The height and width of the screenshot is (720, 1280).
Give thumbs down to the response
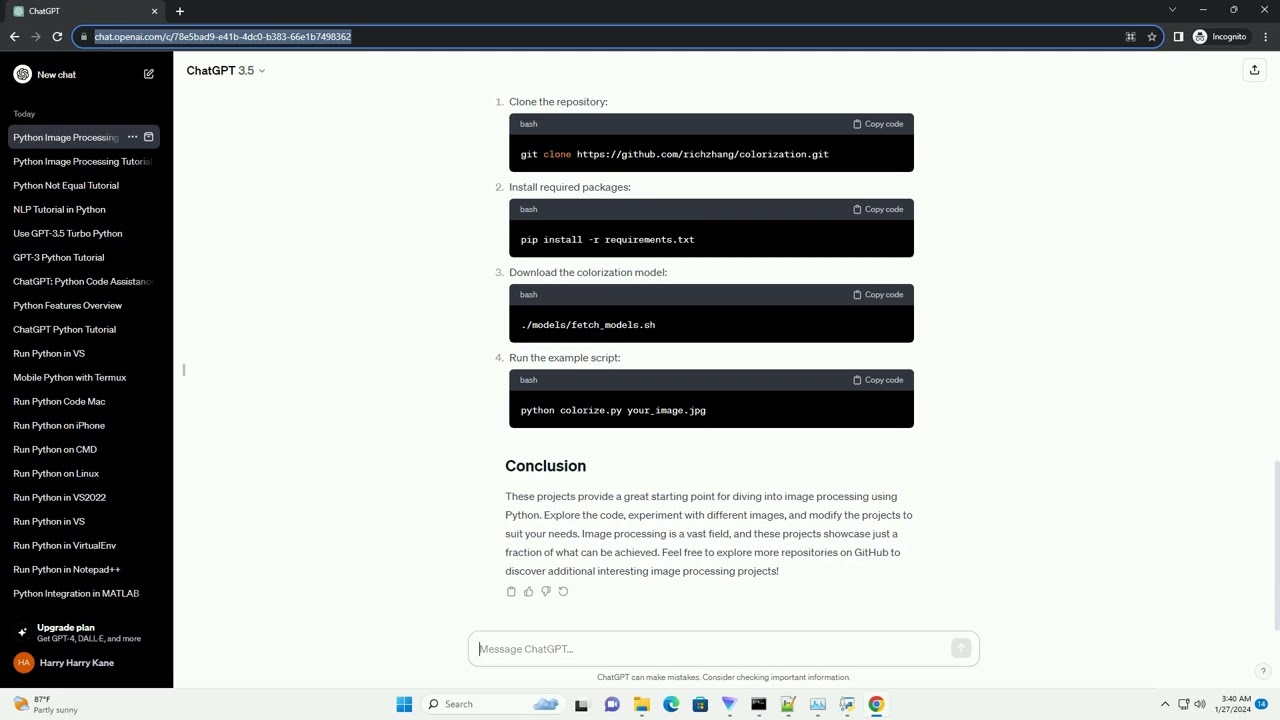coord(546,592)
